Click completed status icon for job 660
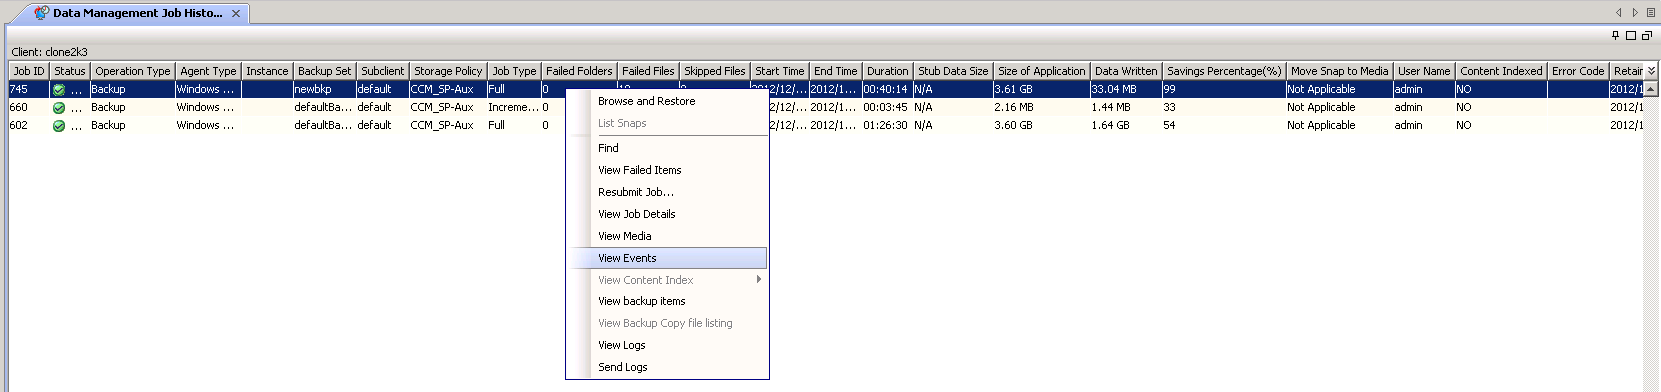The image size is (1661, 392). pos(59,108)
